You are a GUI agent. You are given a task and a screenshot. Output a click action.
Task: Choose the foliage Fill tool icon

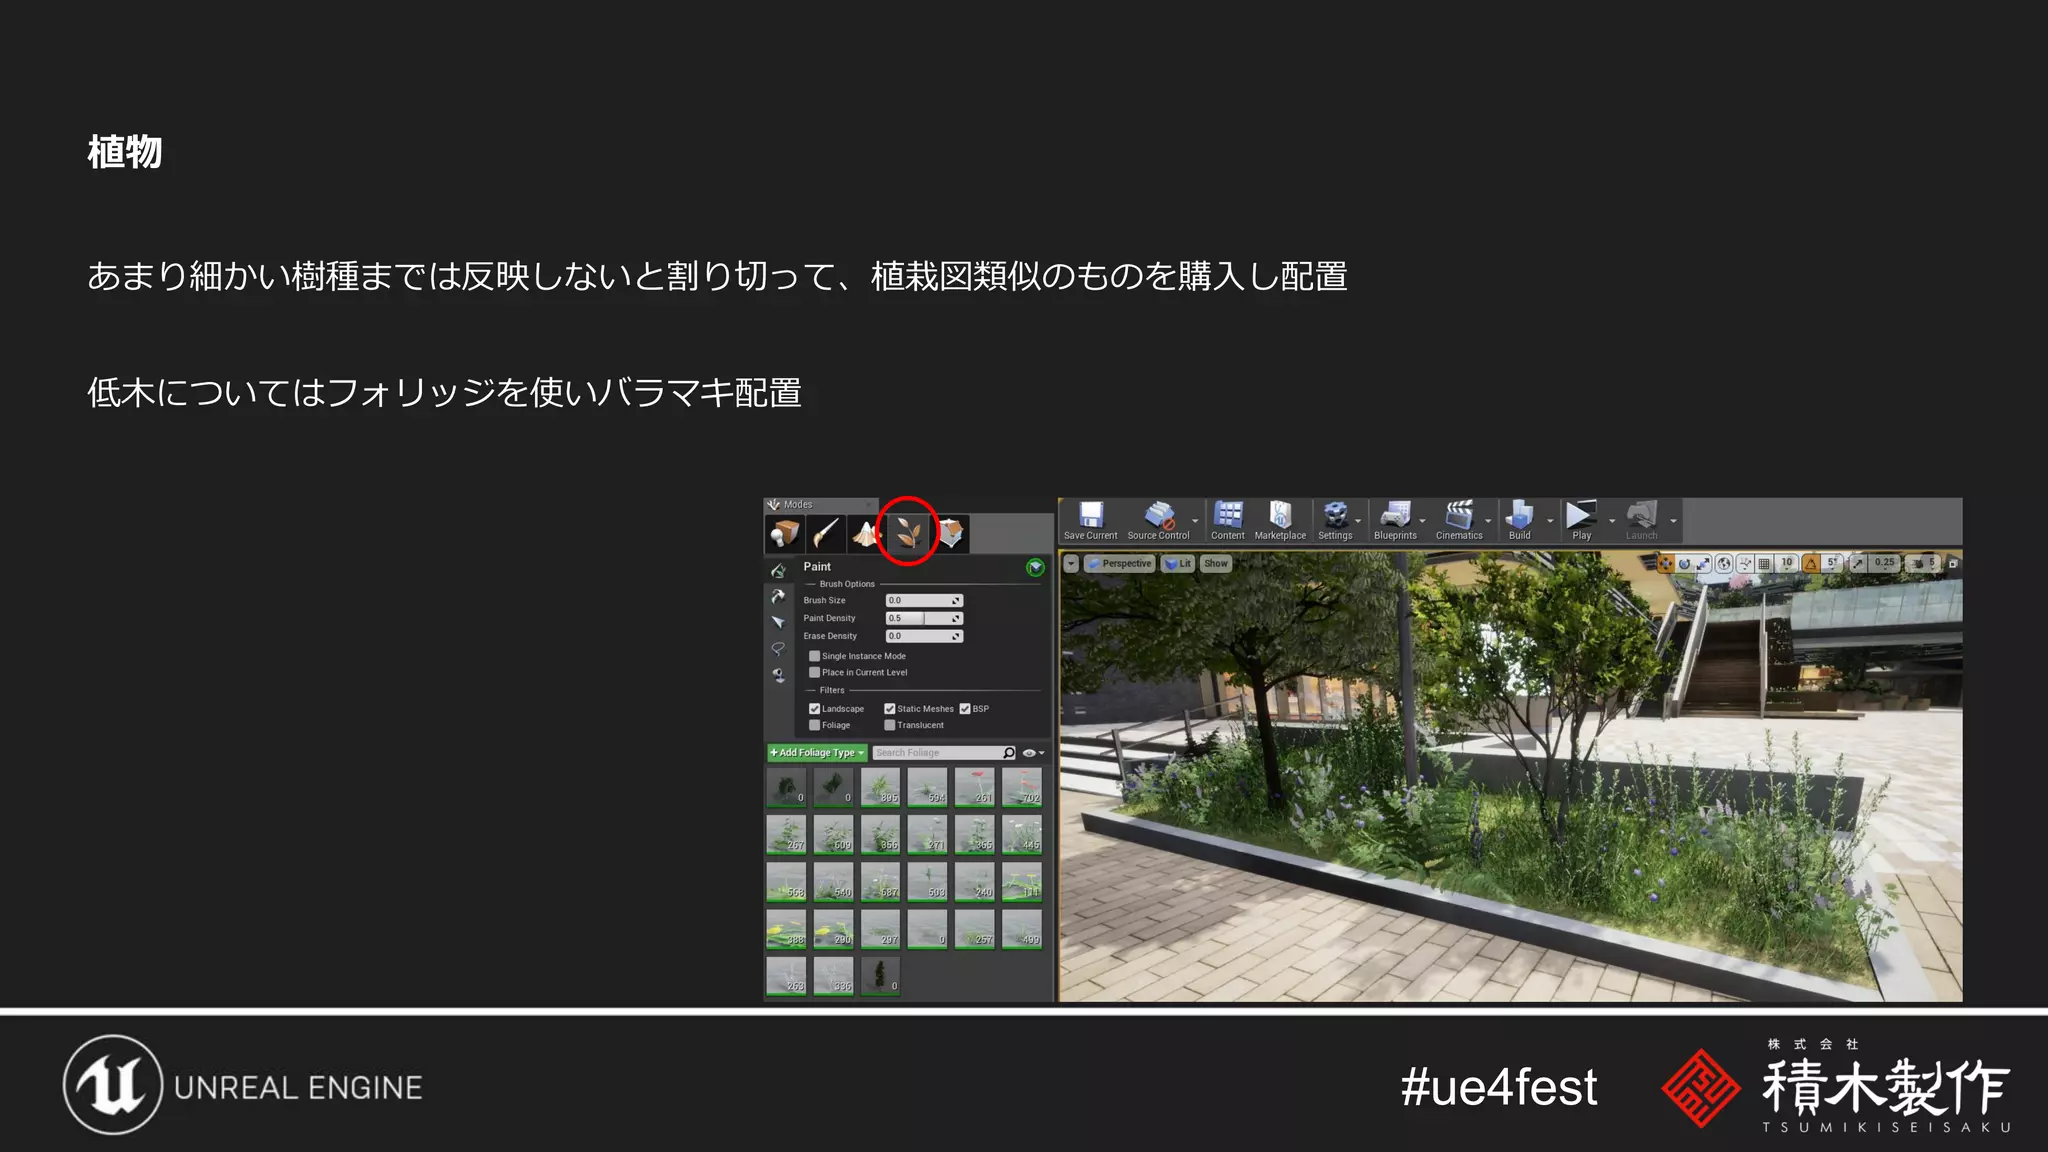pyautogui.click(x=778, y=676)
